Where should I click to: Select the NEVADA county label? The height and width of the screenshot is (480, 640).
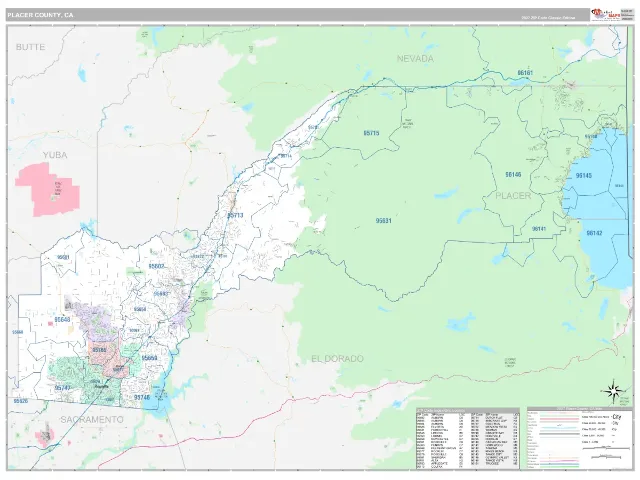[x=415, y=59]
